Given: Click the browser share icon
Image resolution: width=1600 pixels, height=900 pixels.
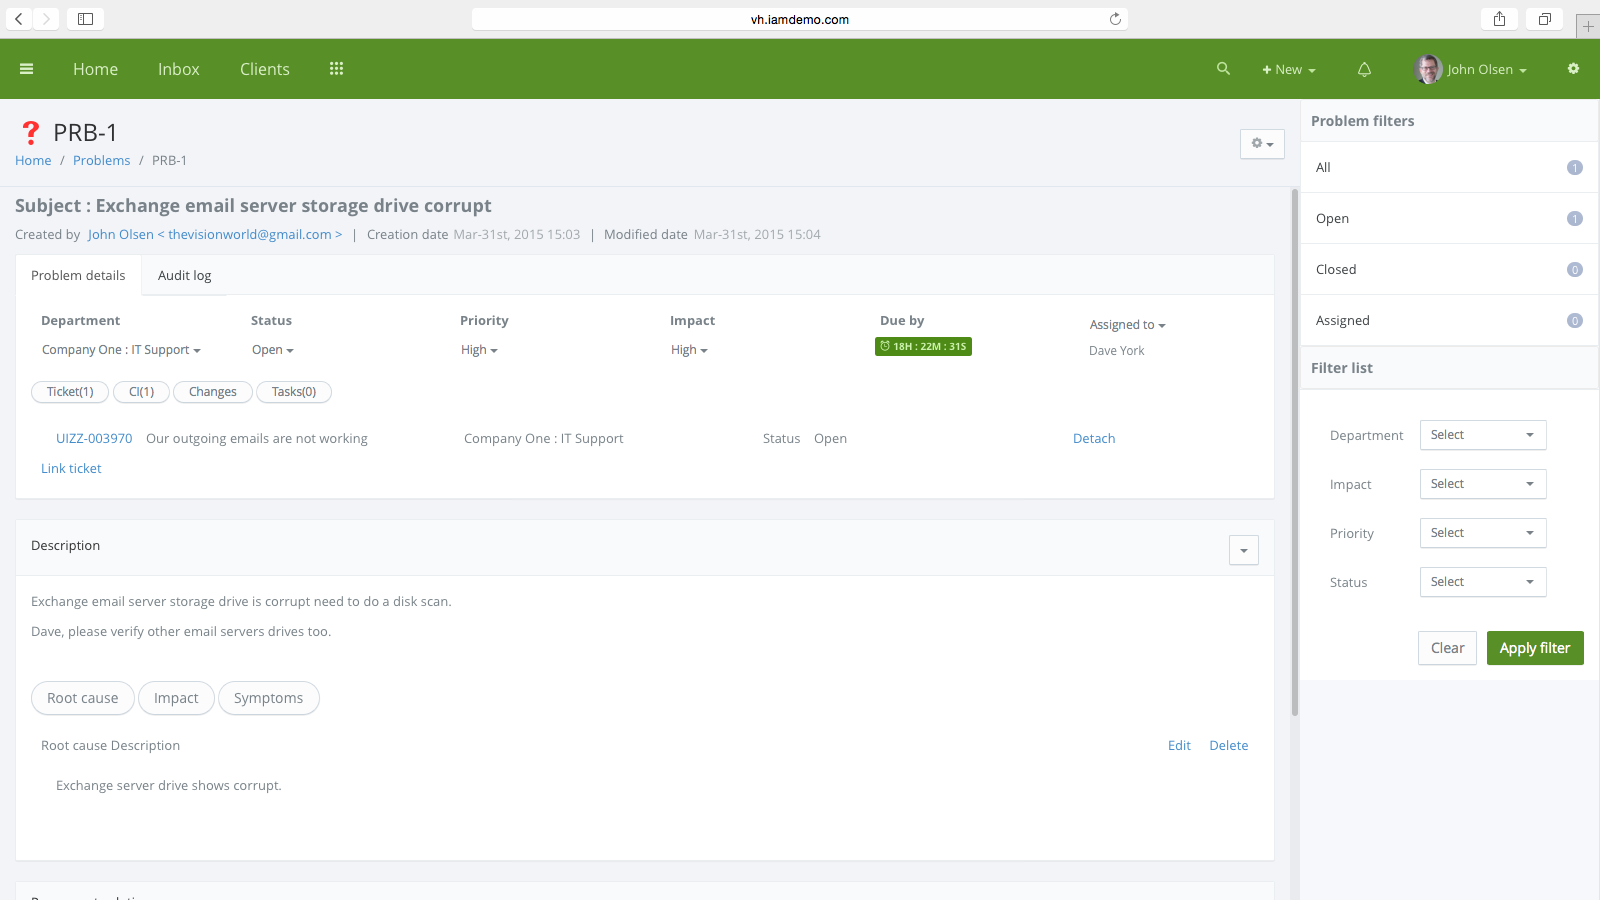Looking at the screenshot, I should [x=1499, y=19].
